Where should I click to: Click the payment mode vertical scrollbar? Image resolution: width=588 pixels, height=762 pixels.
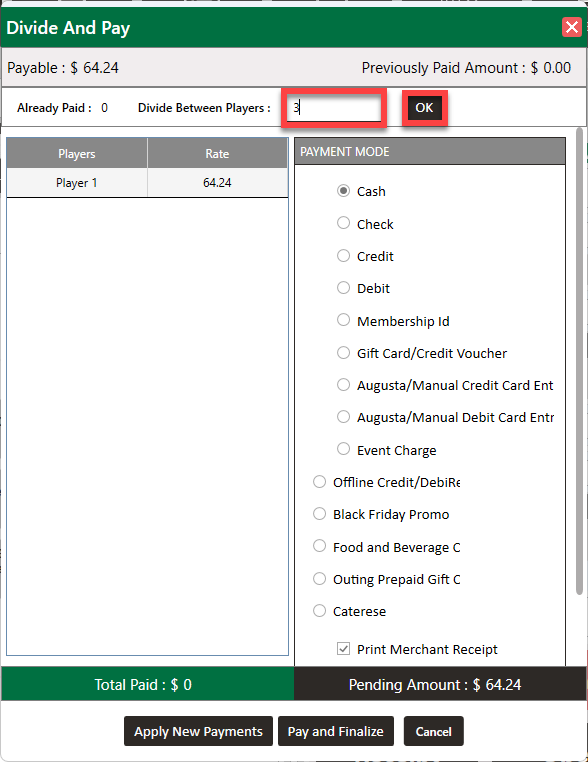[579, 361]
